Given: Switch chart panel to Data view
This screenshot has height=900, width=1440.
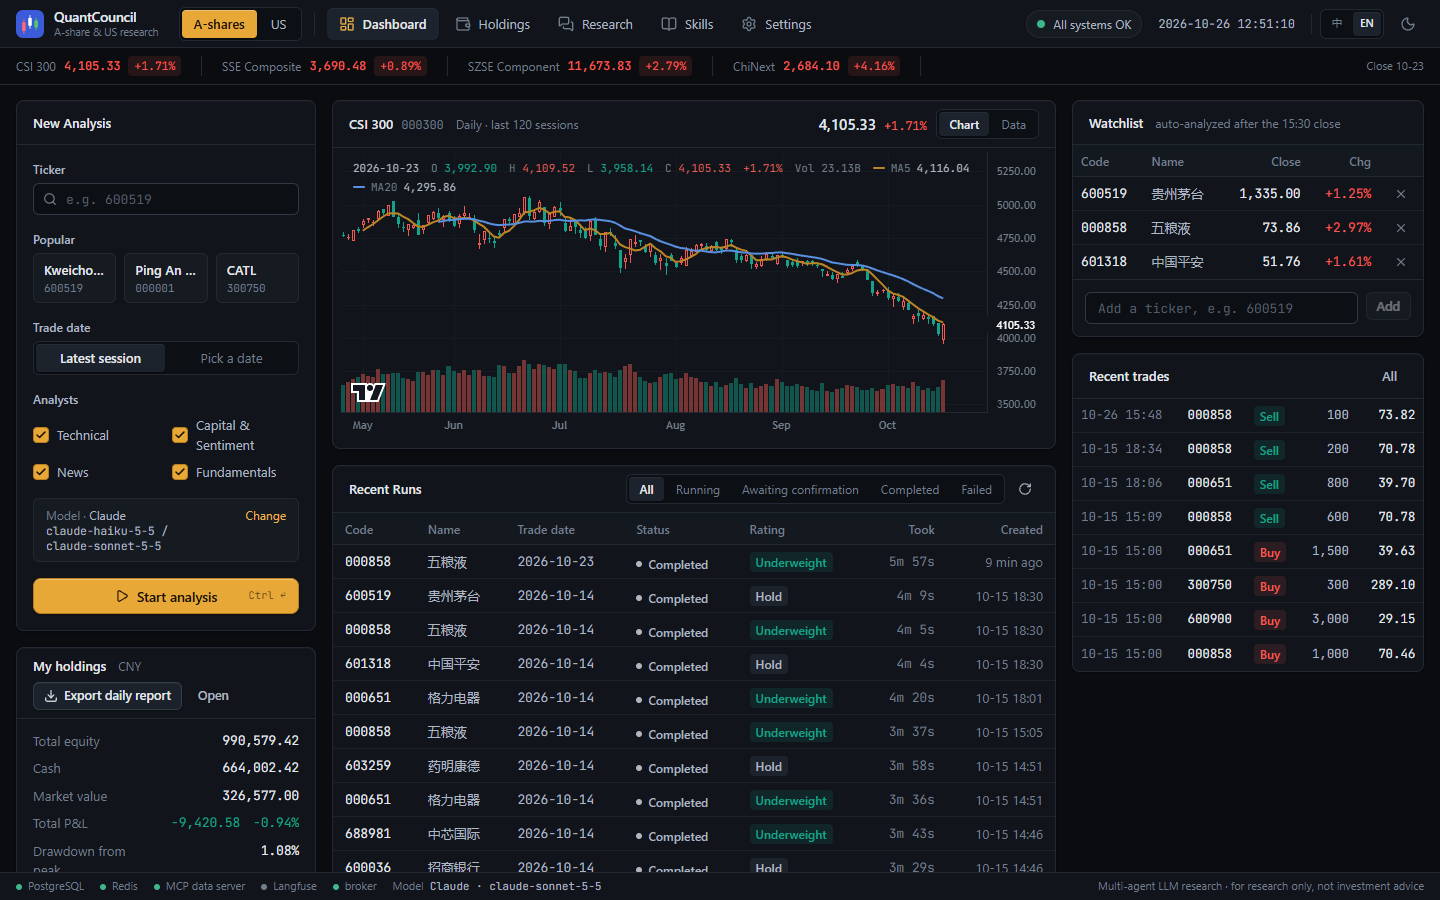Looking at the screenshot, I should (1014, 124).
